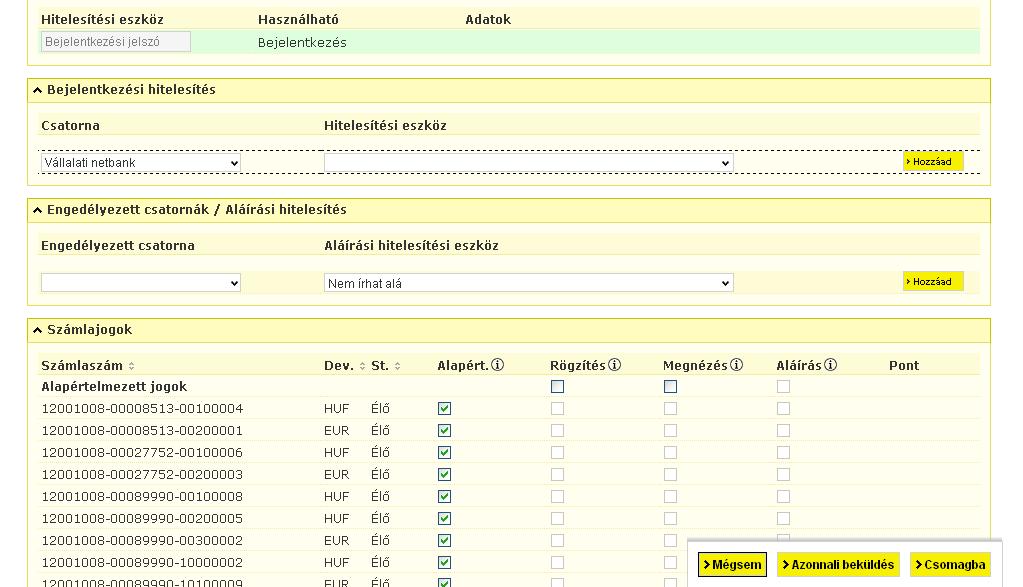Toggle Megnézés for account 12001008-00089990-00100008
The image size is (1023, 587).
[670, 496]
